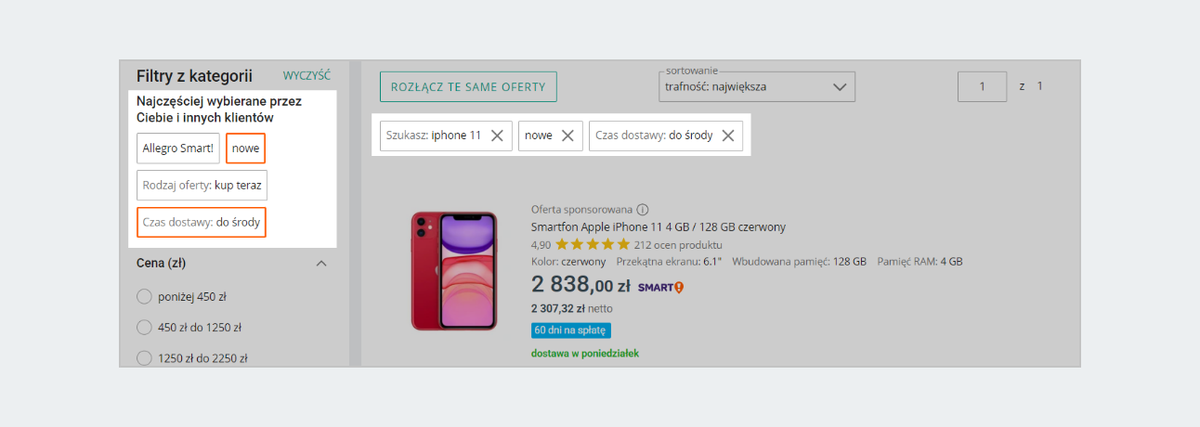
Task: Select 'poniżej 450 zł' price option
Action: click(144, 296)
